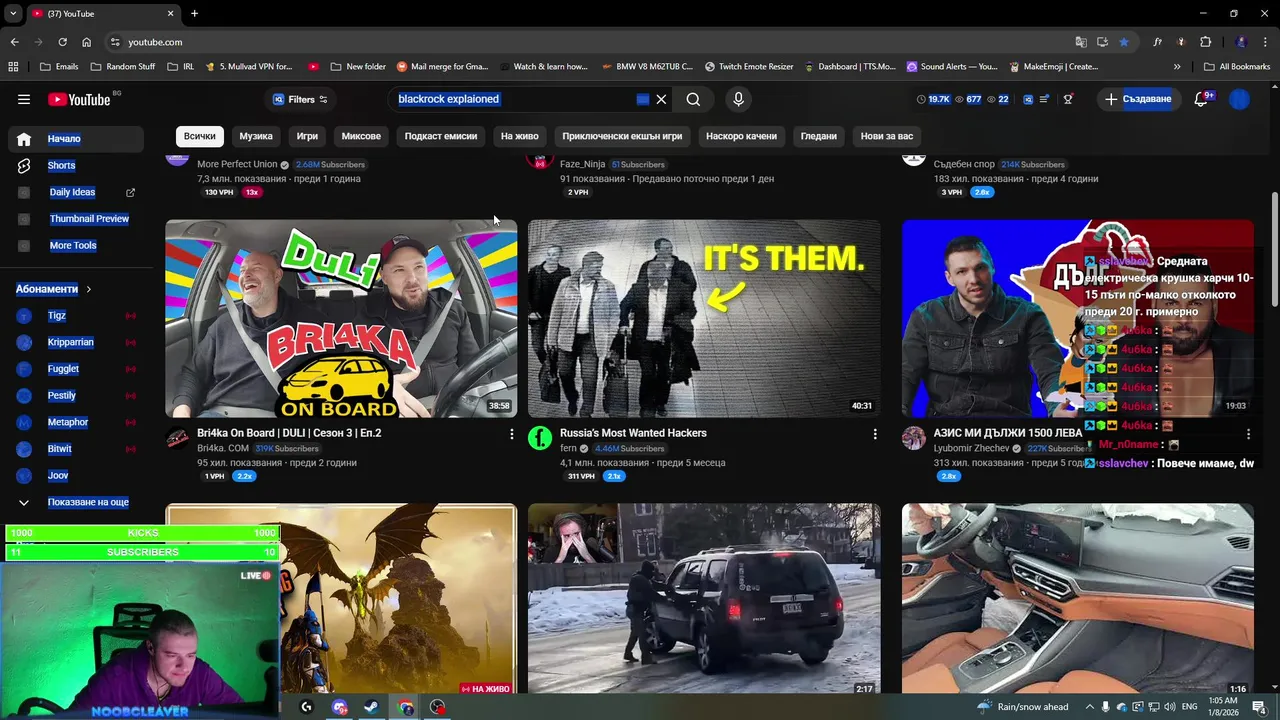Image resolution: width=1280 pixels, height=720 pixels.
Task: Open Steam from the taskbar
Action: [370, 707]
